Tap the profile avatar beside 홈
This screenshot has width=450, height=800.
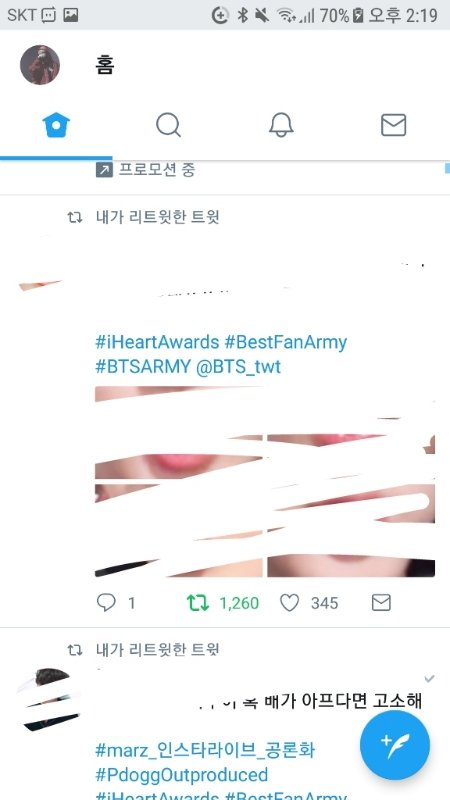pyautogui.click(x=40, y=65)
